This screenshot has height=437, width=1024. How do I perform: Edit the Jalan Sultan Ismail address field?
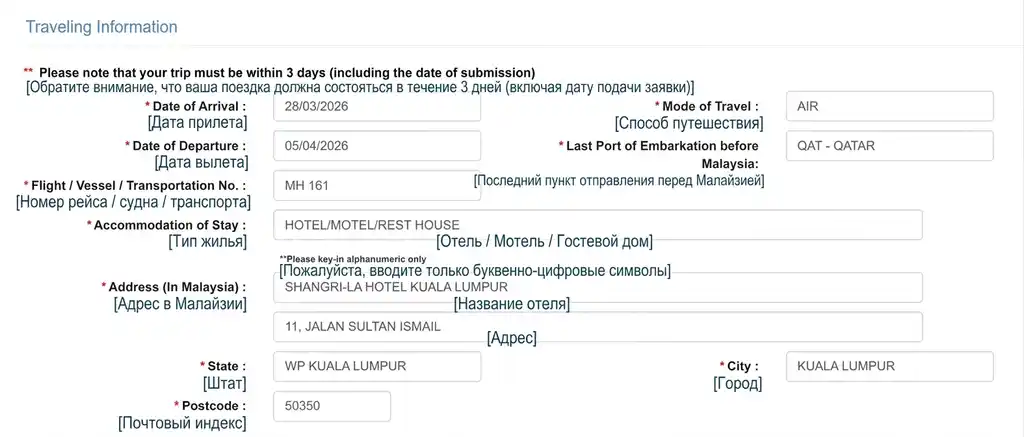click(x=597, y=327)
